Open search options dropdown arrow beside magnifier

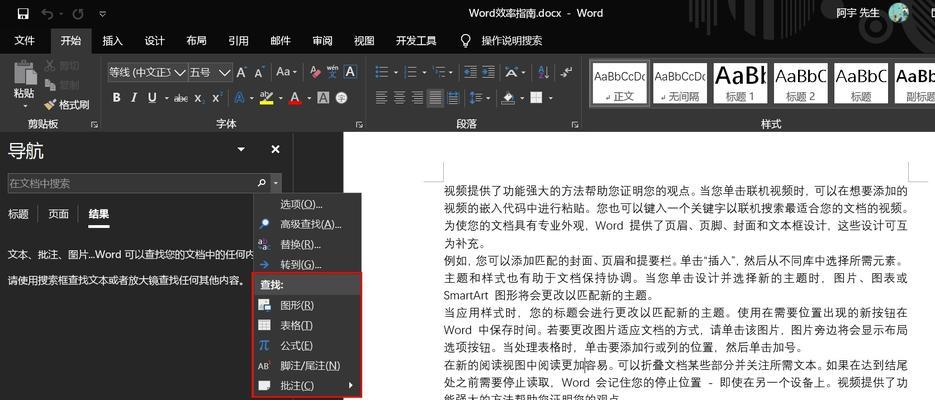[x=275, y=183]
